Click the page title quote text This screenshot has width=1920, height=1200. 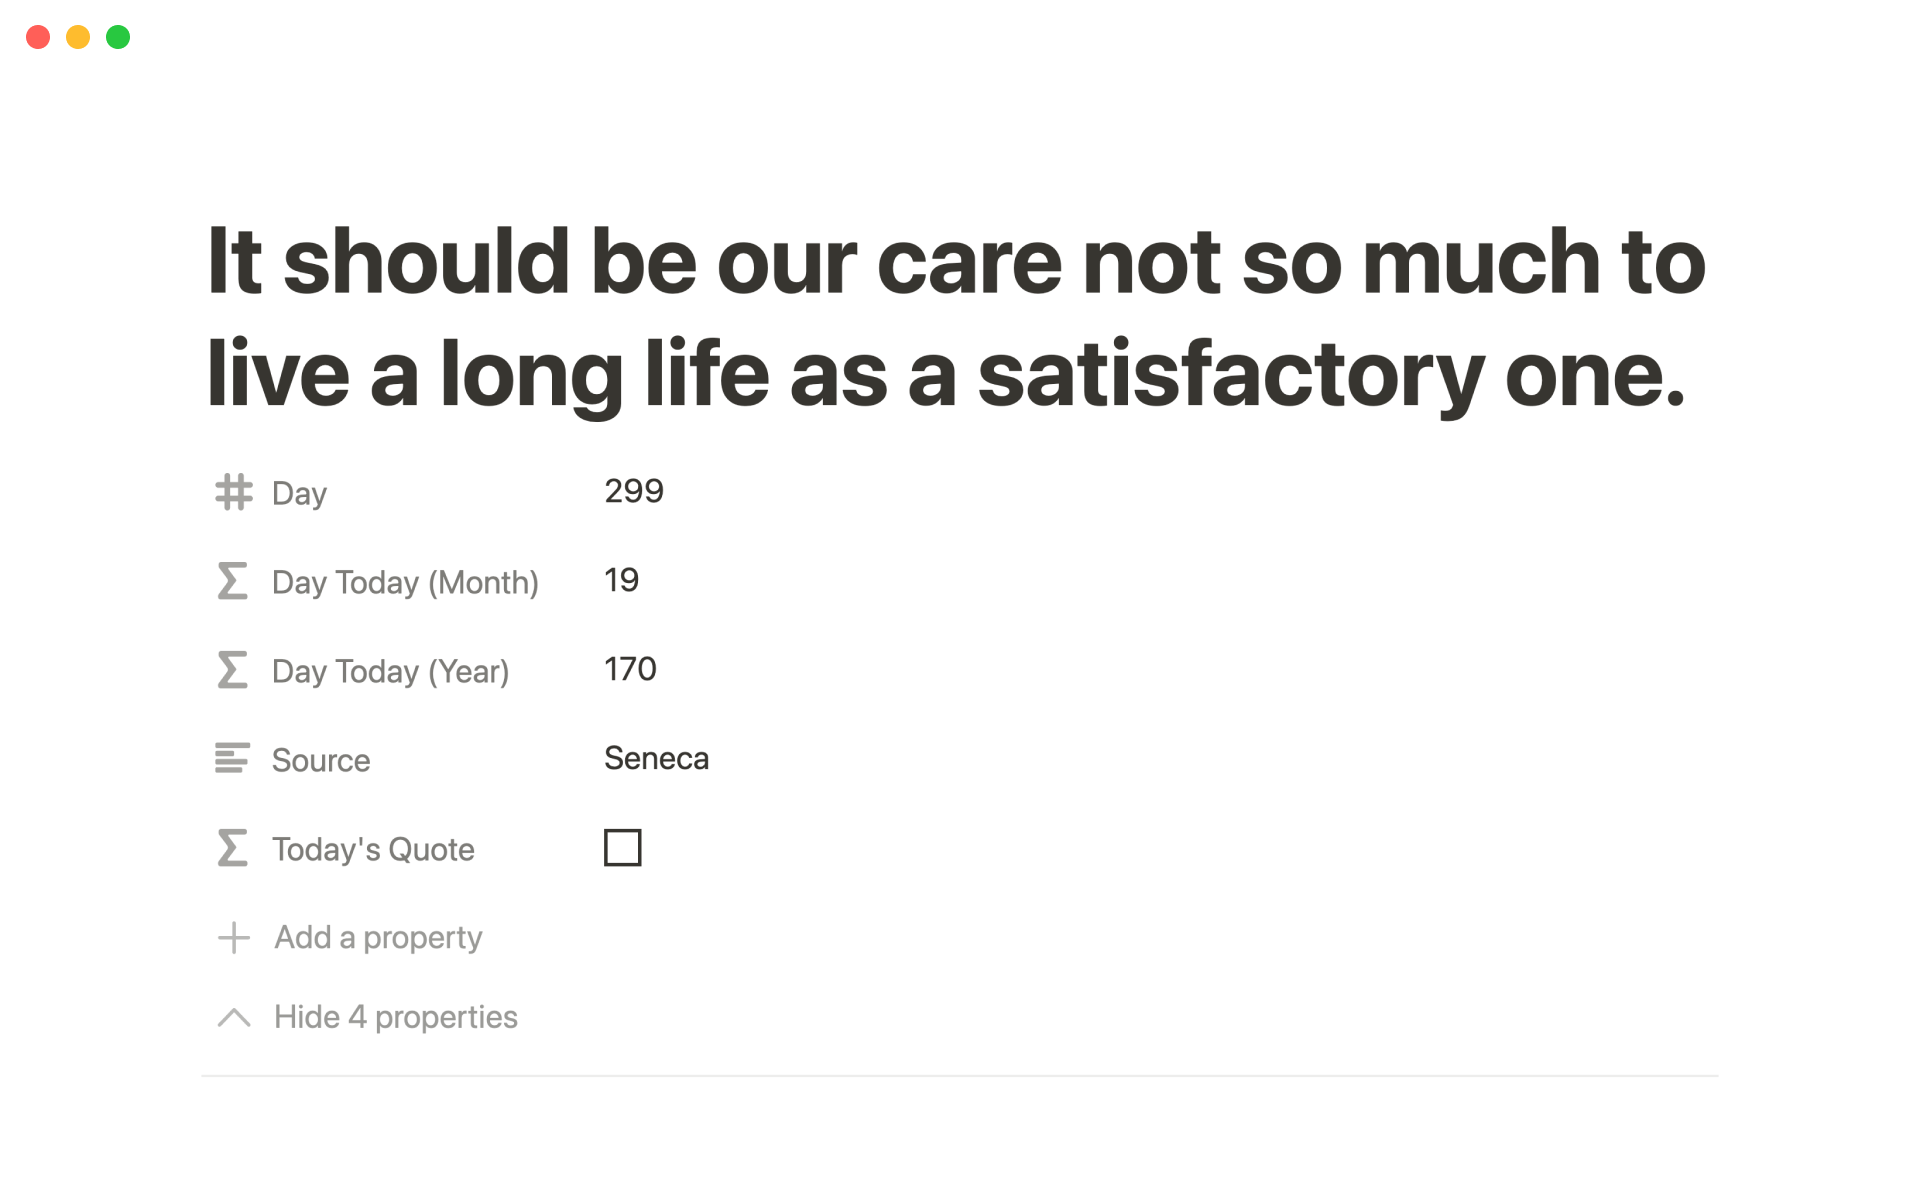coord(955,316)
